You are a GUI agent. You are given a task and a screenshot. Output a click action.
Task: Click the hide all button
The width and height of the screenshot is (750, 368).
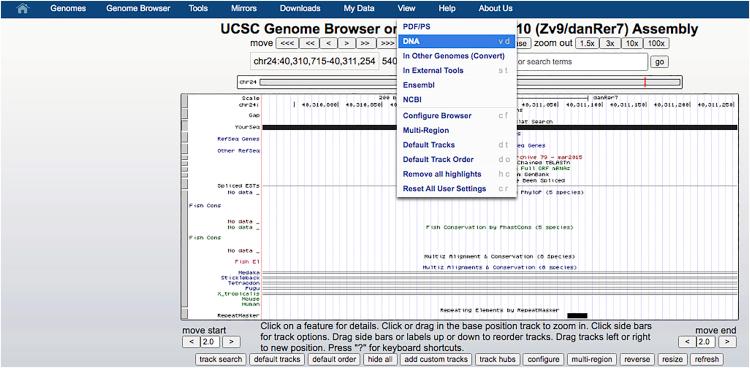point(380,359)
